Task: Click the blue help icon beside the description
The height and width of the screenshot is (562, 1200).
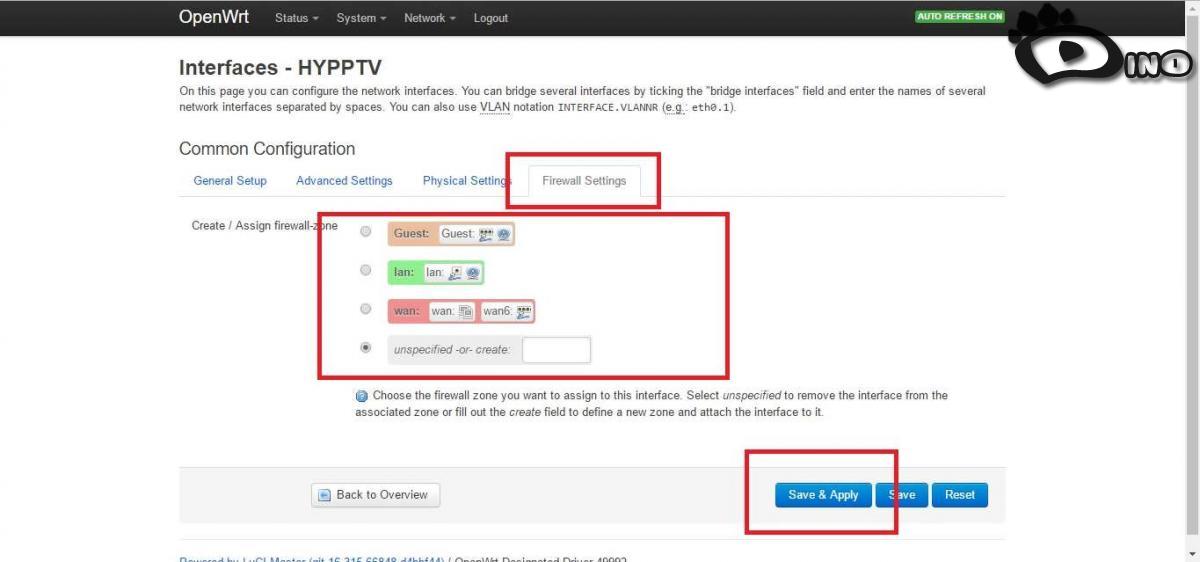Action: (362, 396)
